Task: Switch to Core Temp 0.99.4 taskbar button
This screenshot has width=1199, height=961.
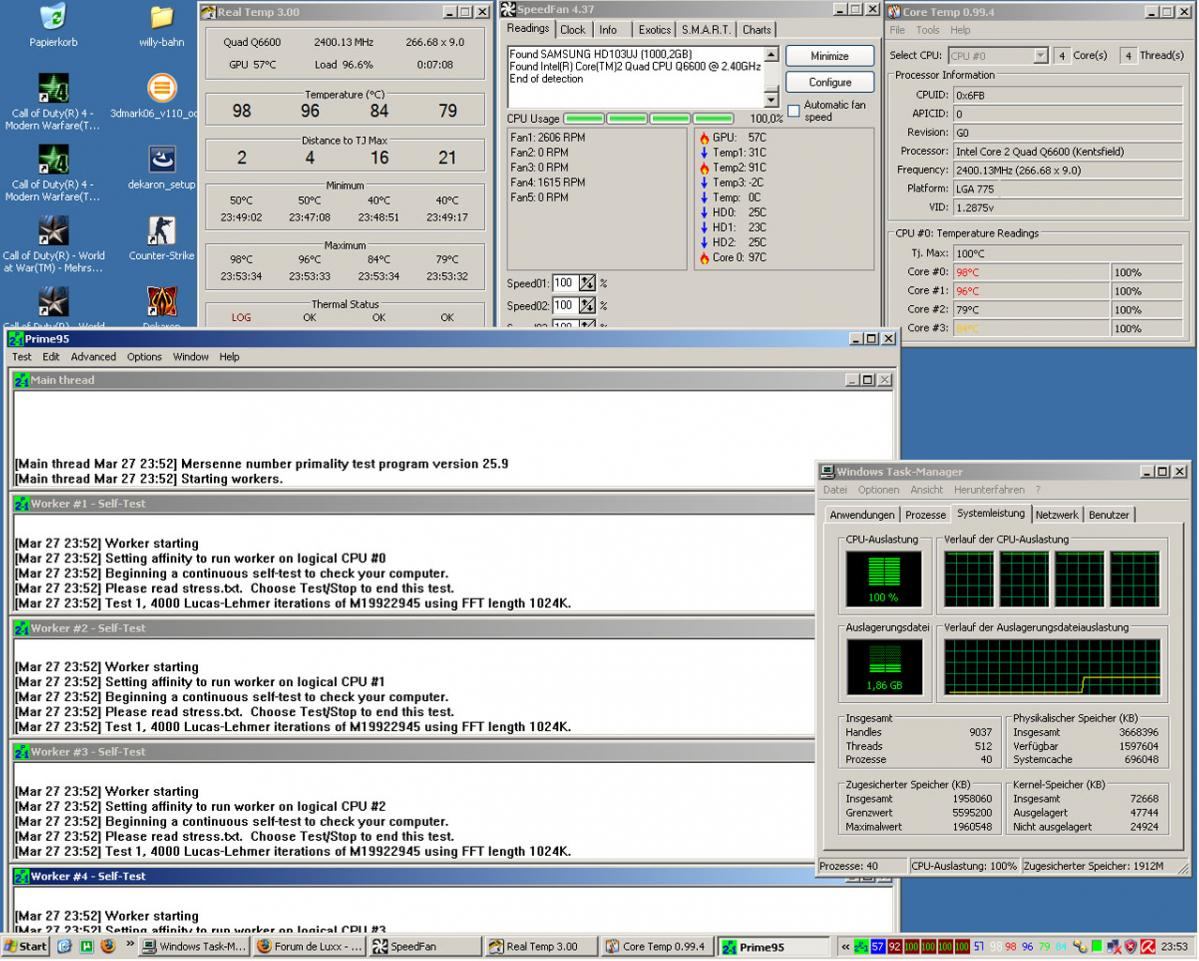Action: click(656, 946)
